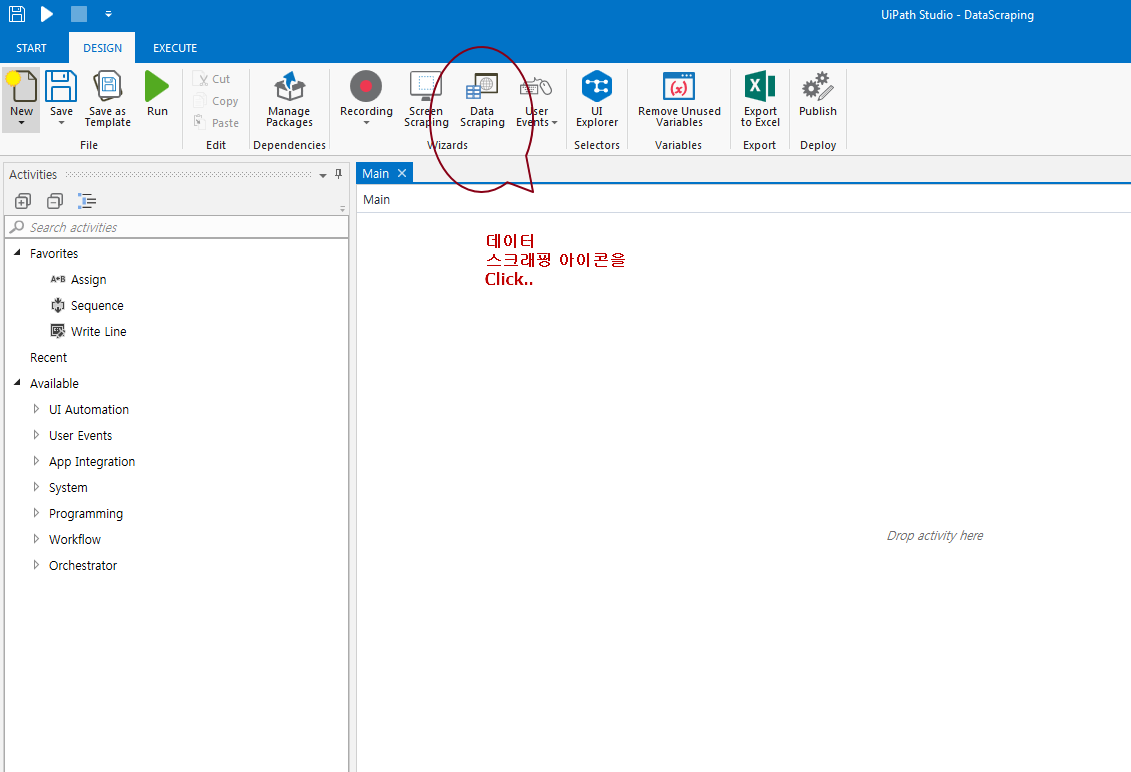Open Manage Packages

point(289,100)
